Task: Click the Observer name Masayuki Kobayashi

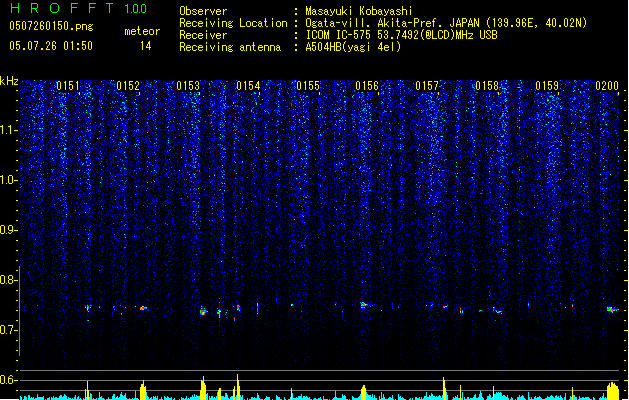Action: tap(359, 11)
